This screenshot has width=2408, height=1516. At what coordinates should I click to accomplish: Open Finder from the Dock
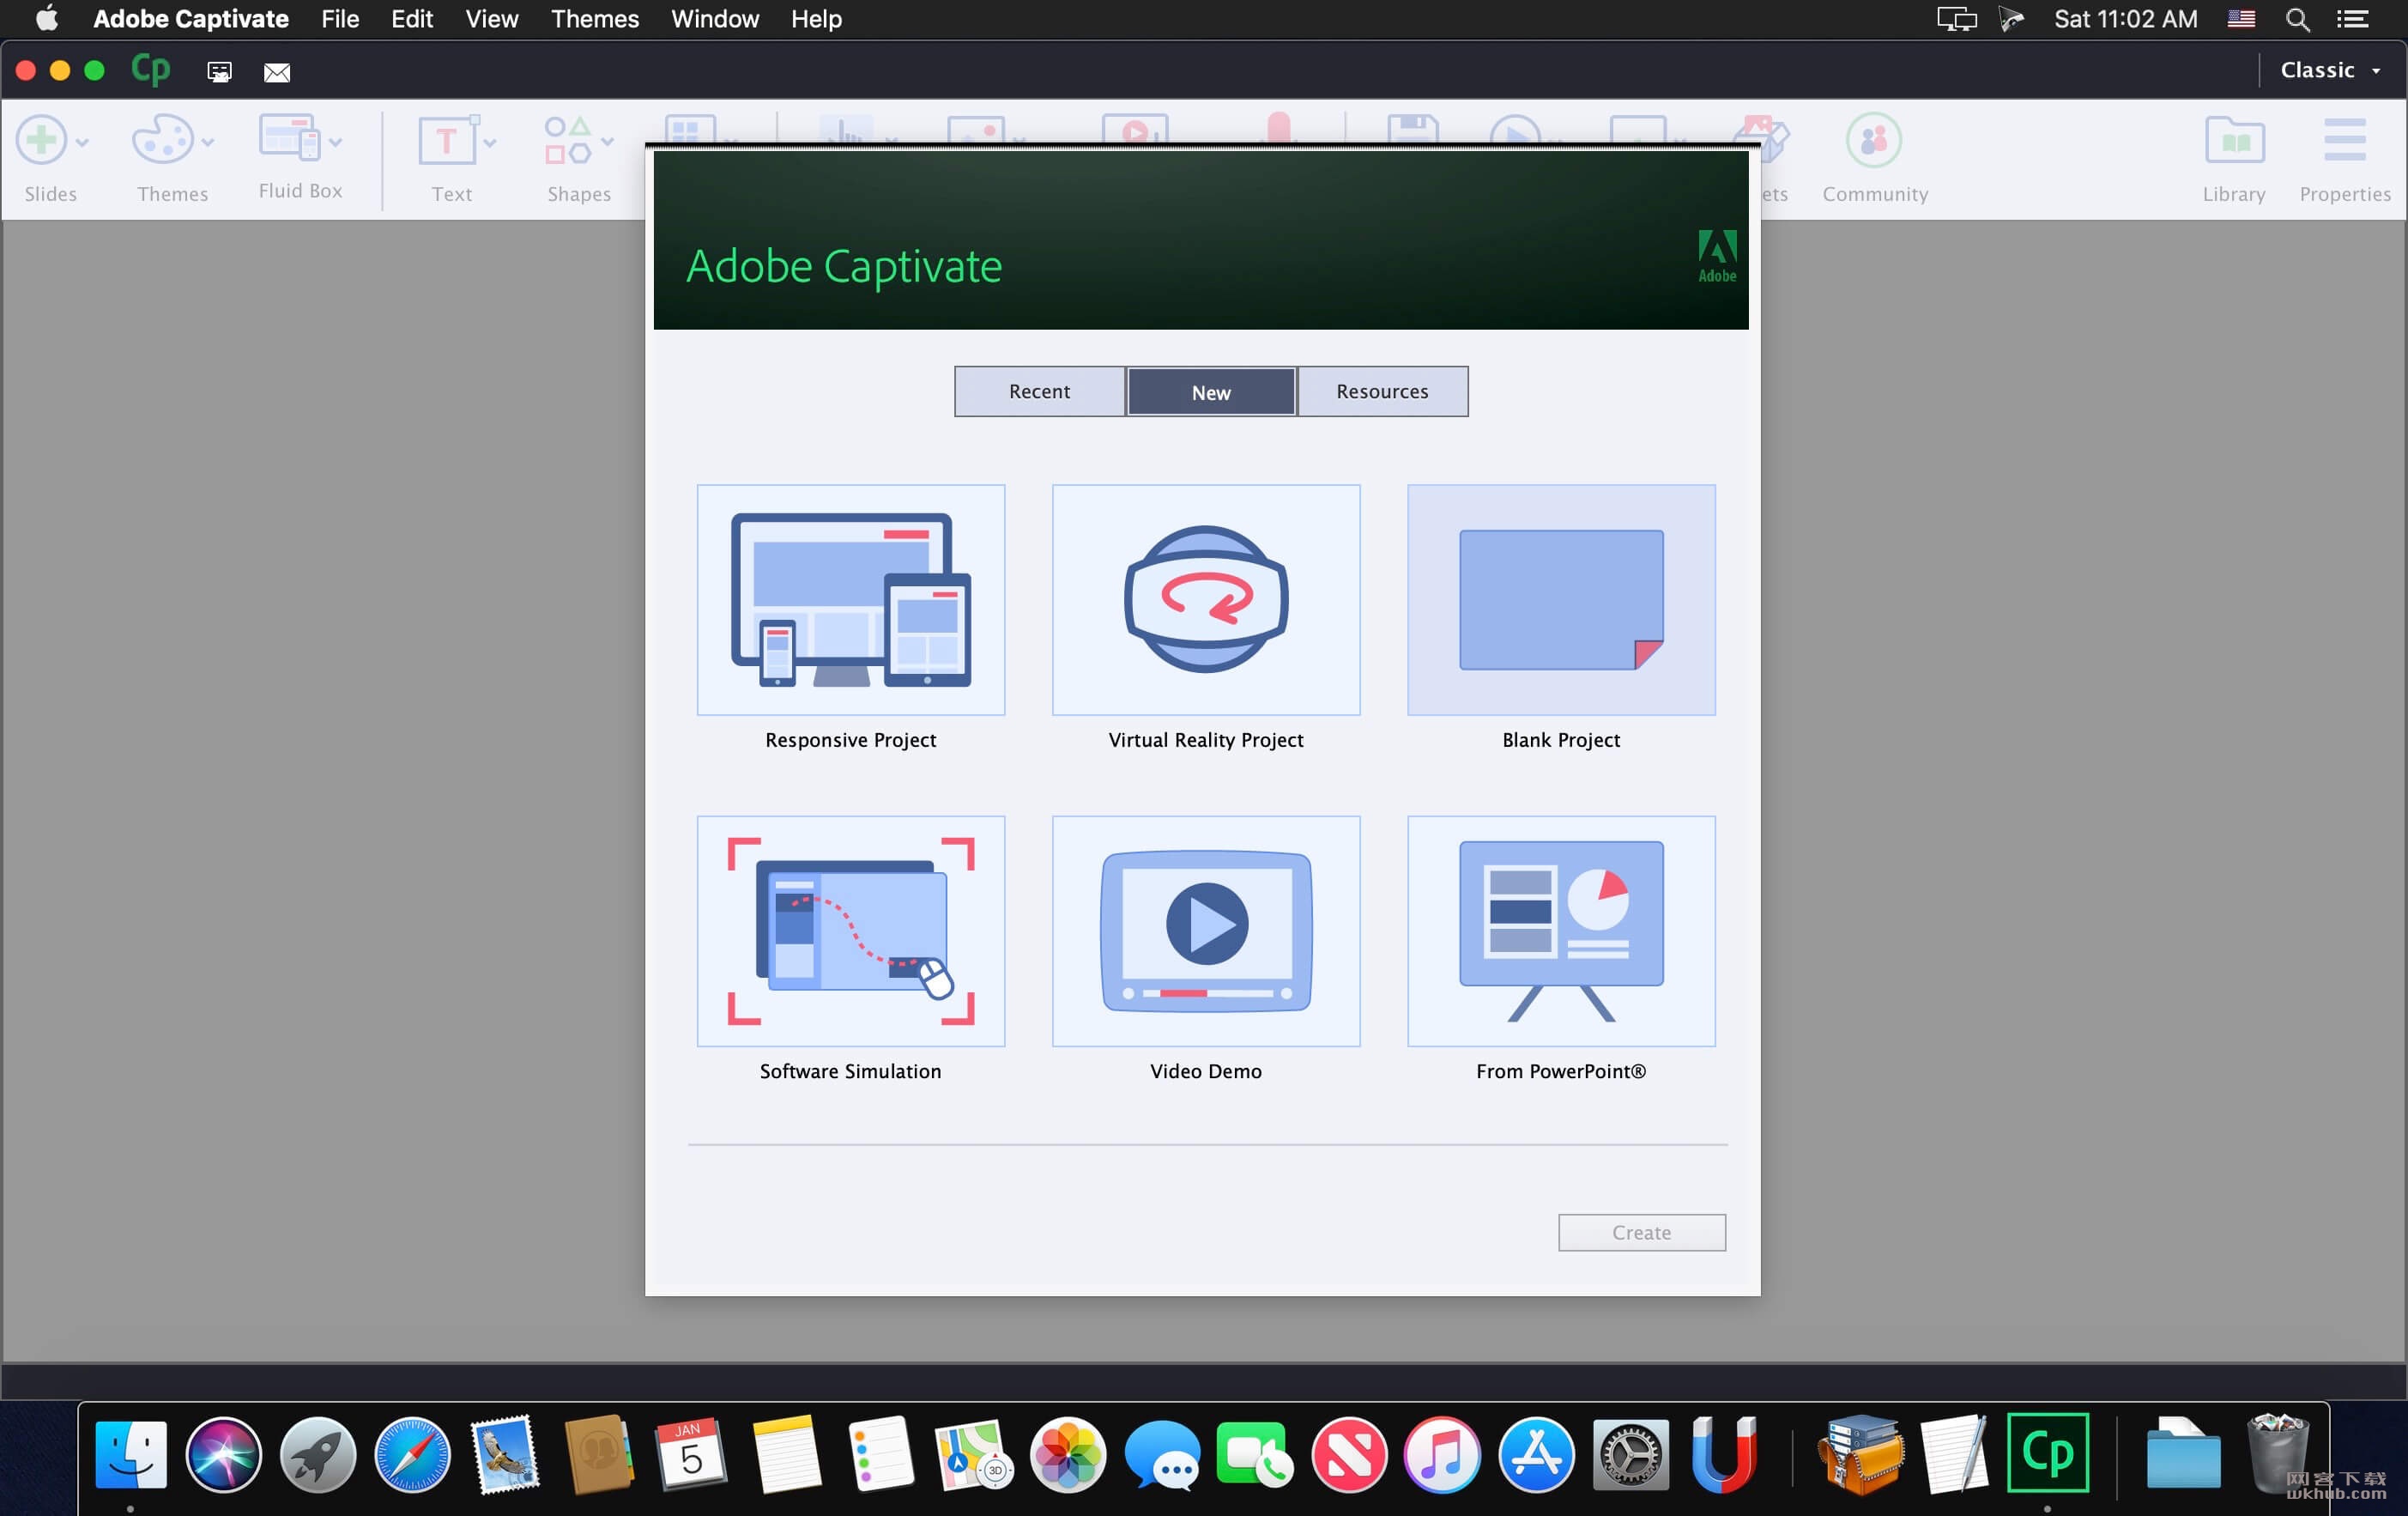[131, 1455]
